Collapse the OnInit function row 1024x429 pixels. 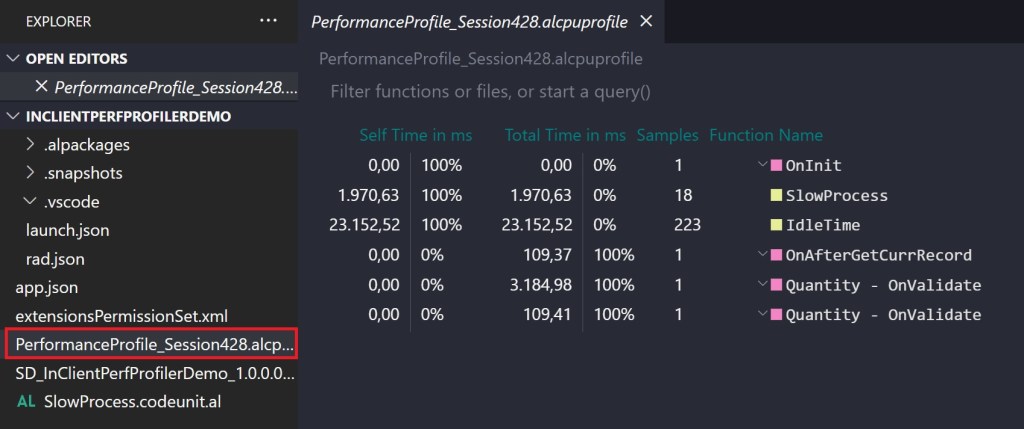coord(761,165)
